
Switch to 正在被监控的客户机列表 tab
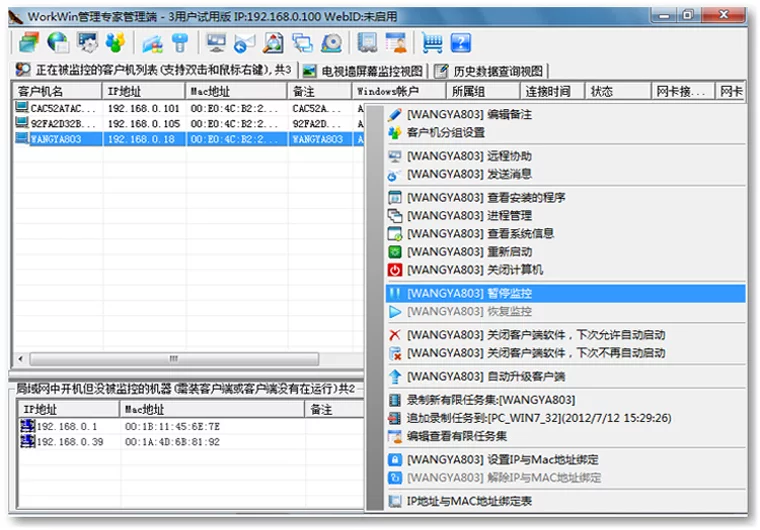154,70
